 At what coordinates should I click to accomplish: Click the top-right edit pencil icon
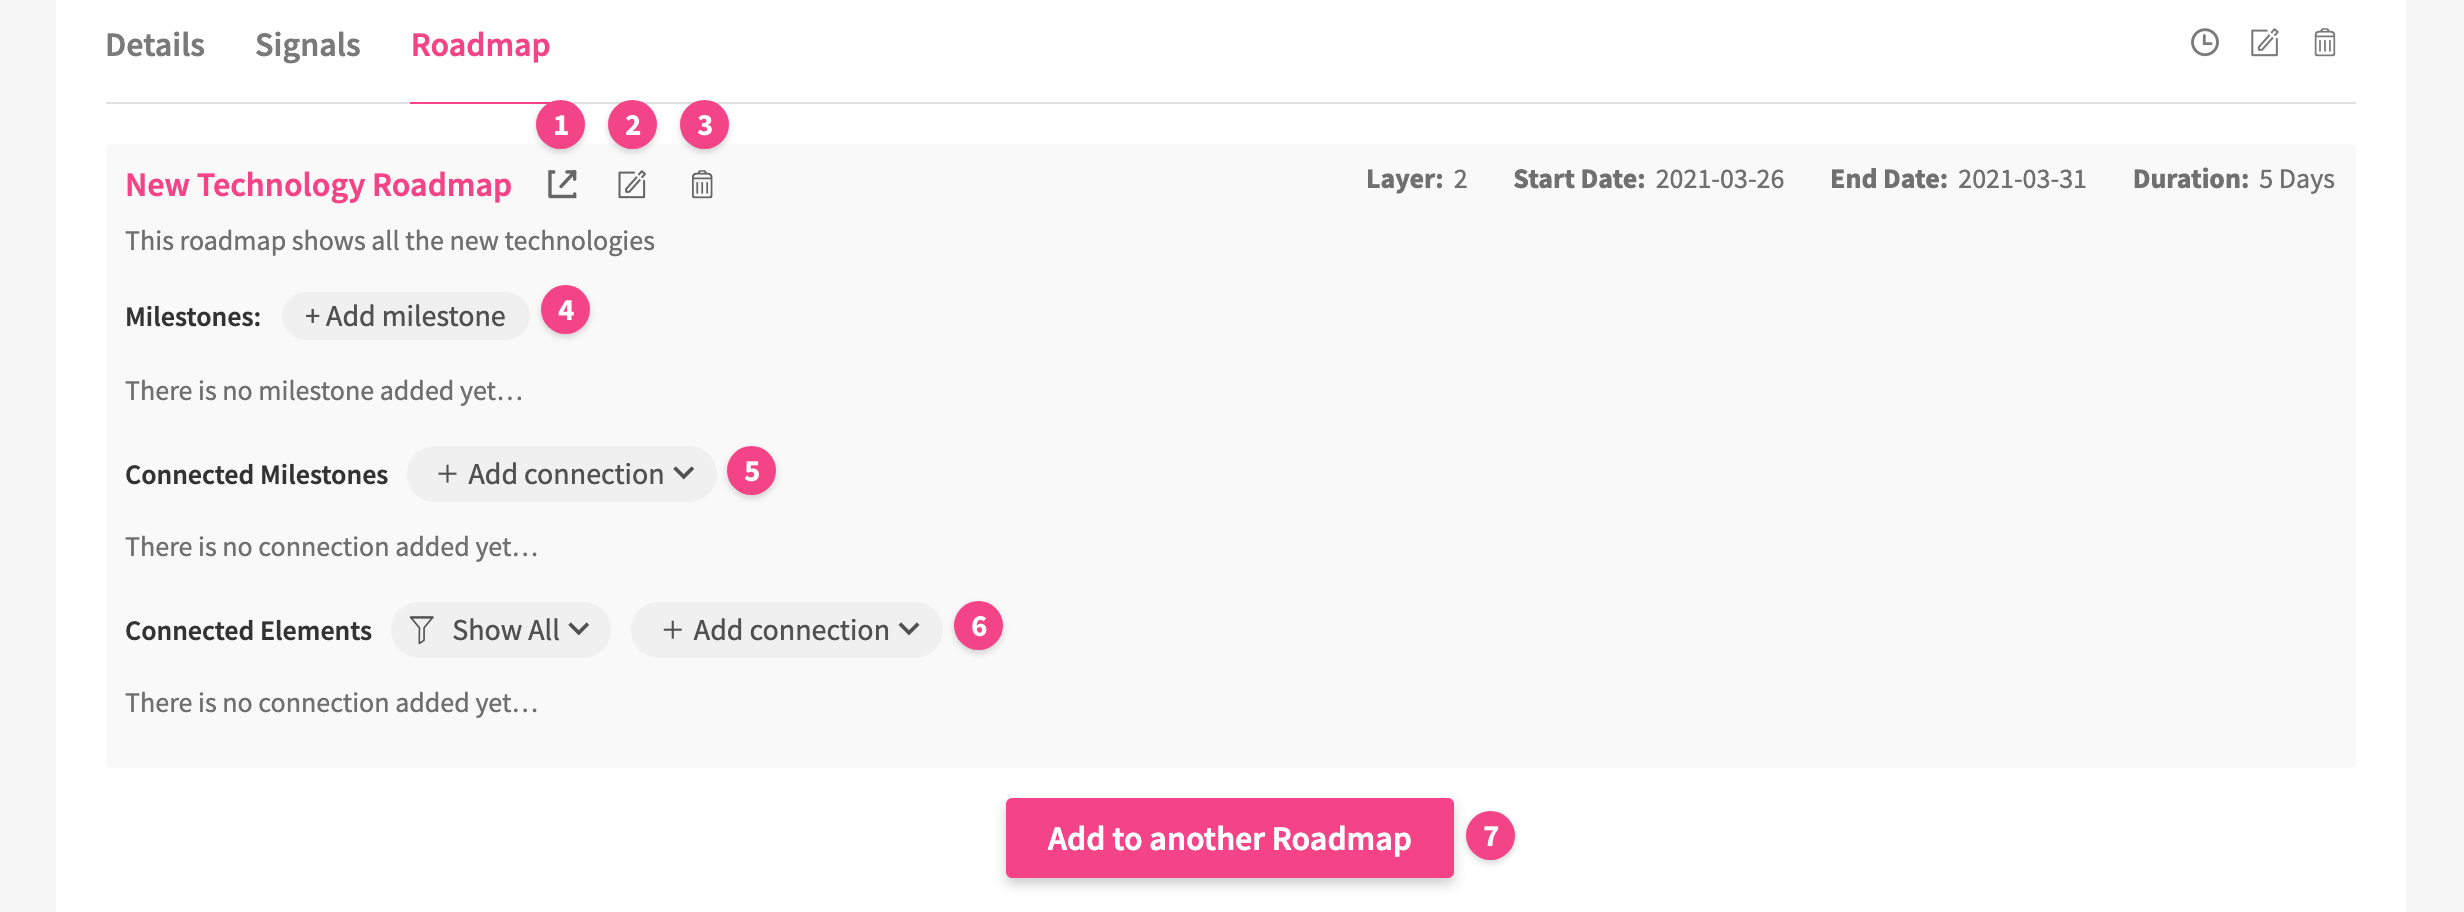point(2264,43)
